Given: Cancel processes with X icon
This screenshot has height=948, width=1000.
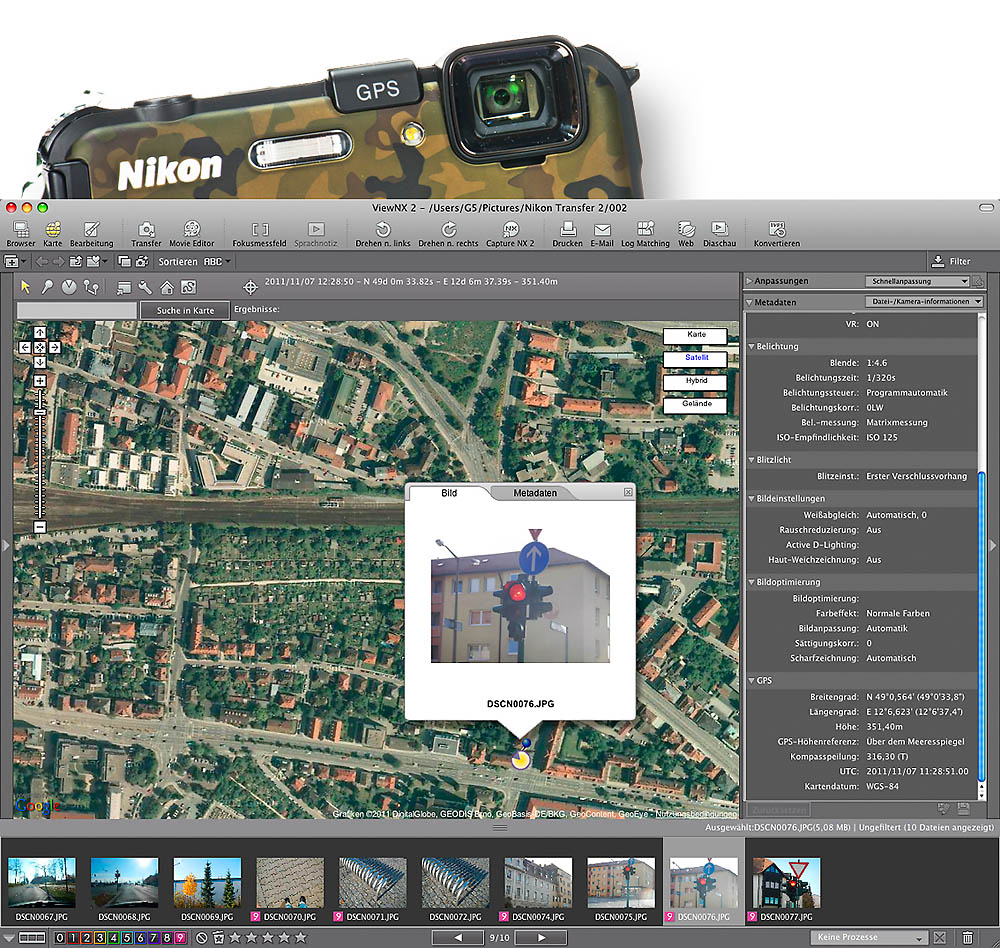Looking at the screenshot, I should pyautogui.click(x=940, y=937).
